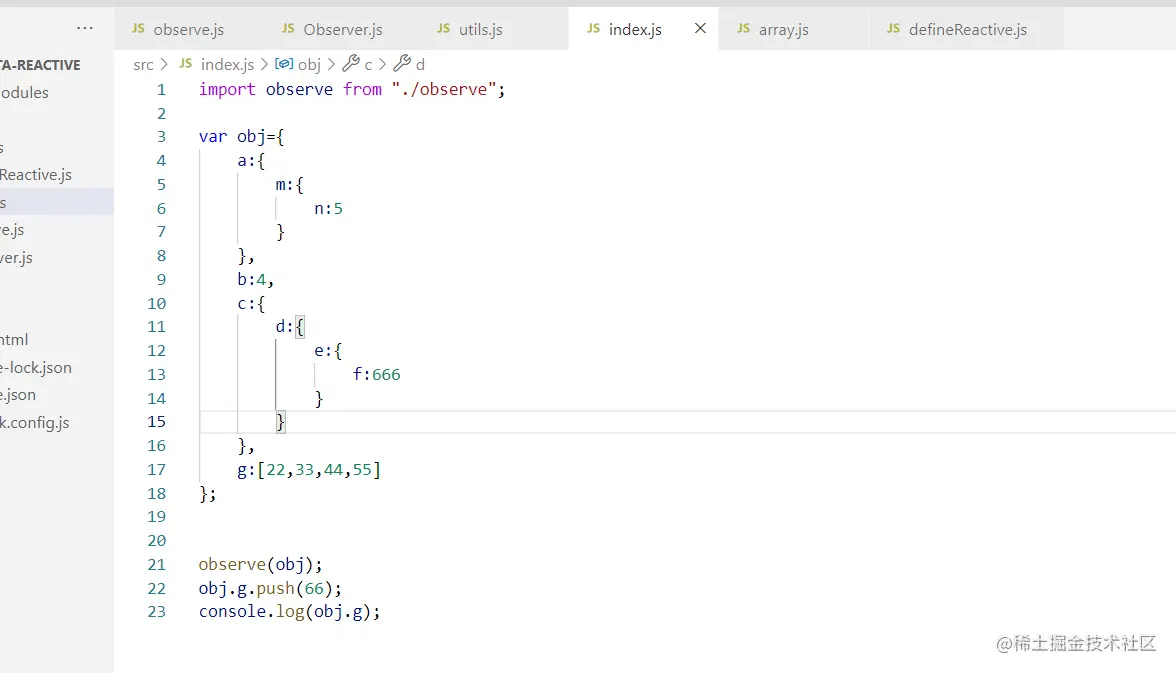This screenshot has width=1176, height=673.
Task: Open the observe.js tab
Action: pos(188,29)
